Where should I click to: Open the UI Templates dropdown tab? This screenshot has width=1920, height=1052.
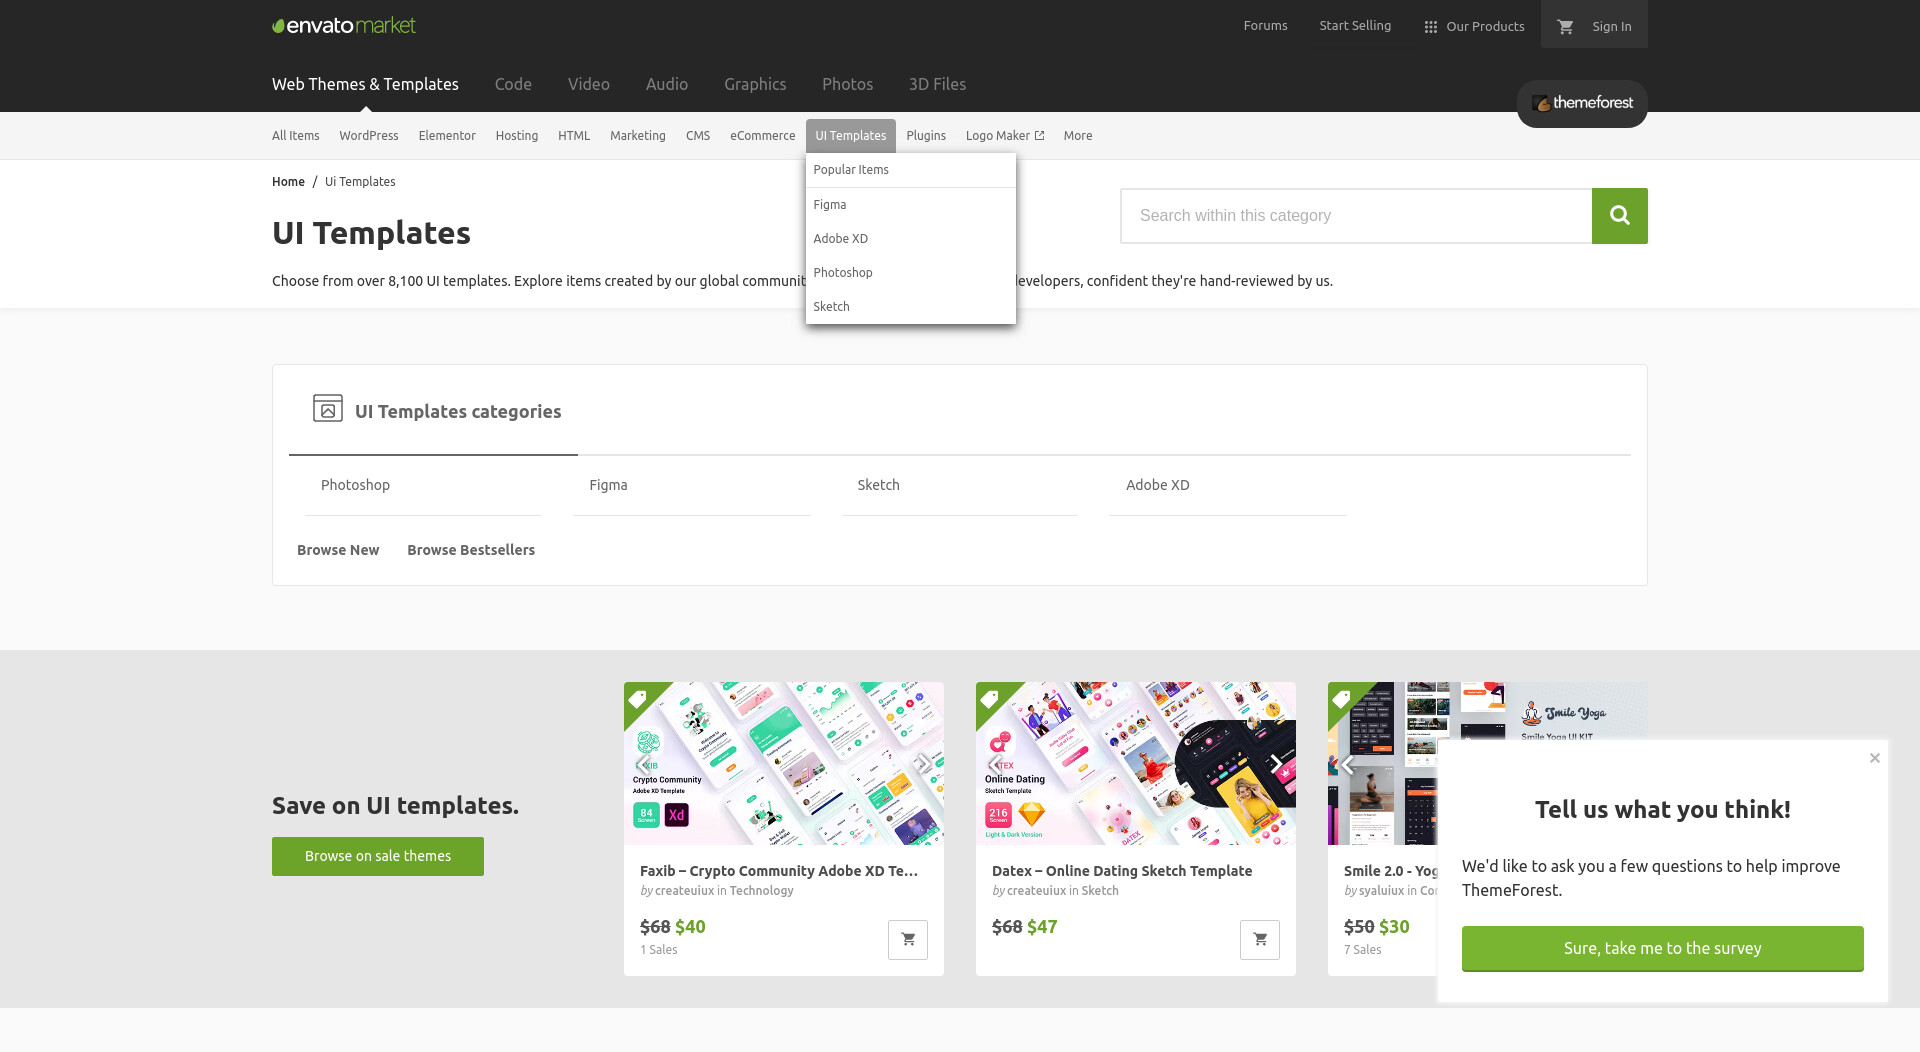coord(850,136)
